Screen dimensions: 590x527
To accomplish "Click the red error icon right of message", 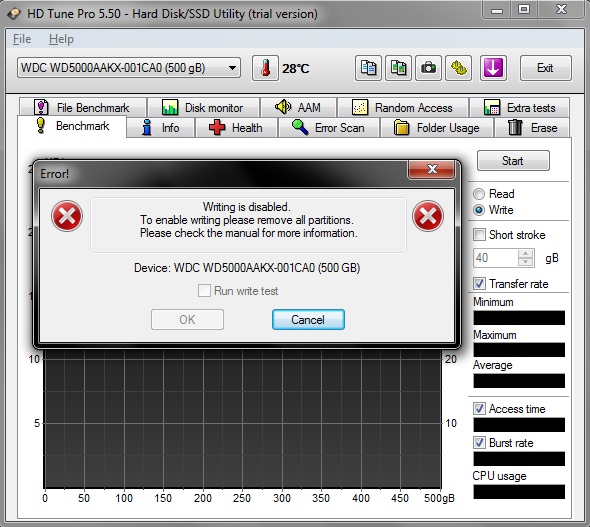I will tap(428, 216).
